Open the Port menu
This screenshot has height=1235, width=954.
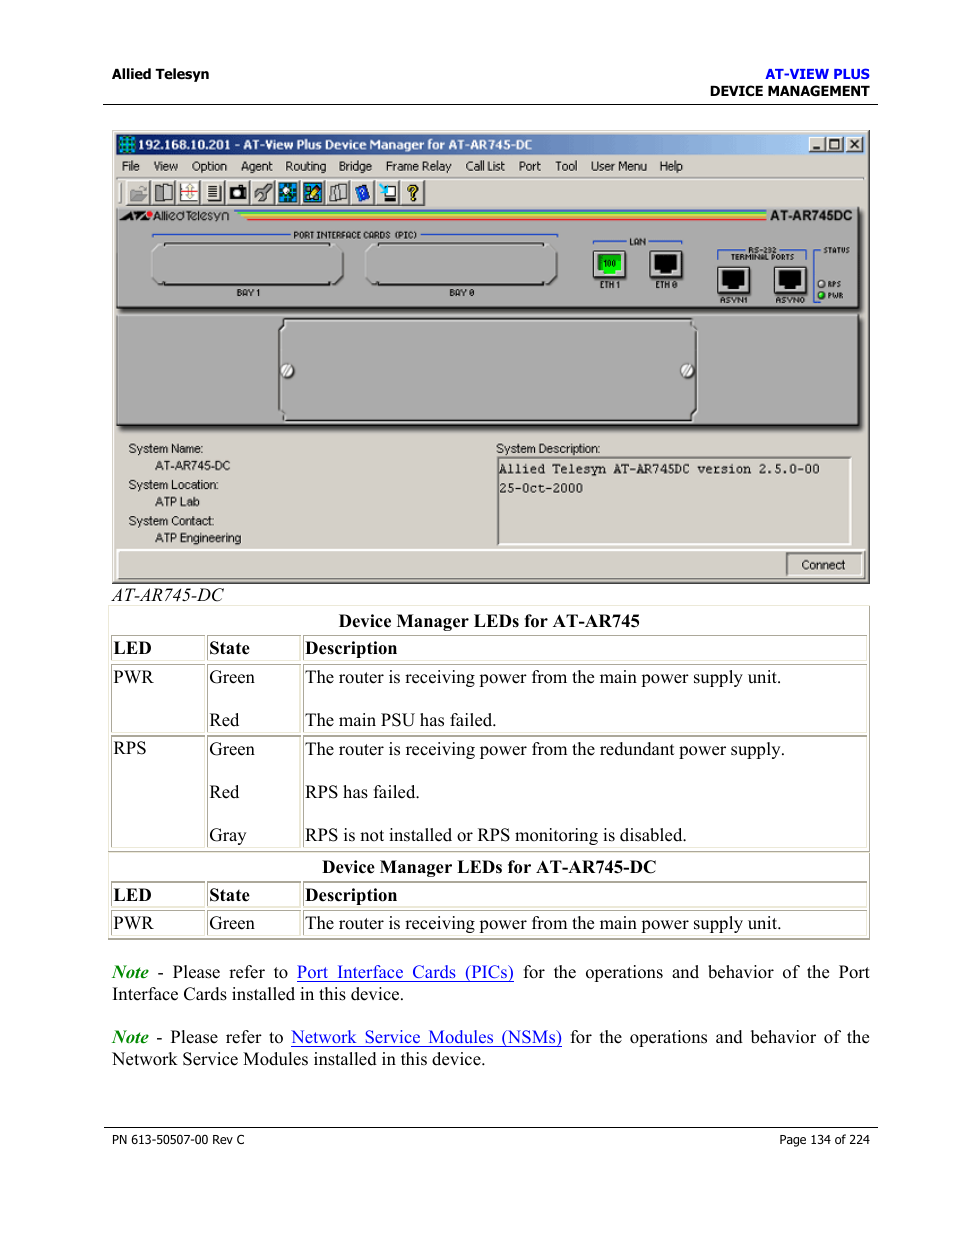pos(530,166)
